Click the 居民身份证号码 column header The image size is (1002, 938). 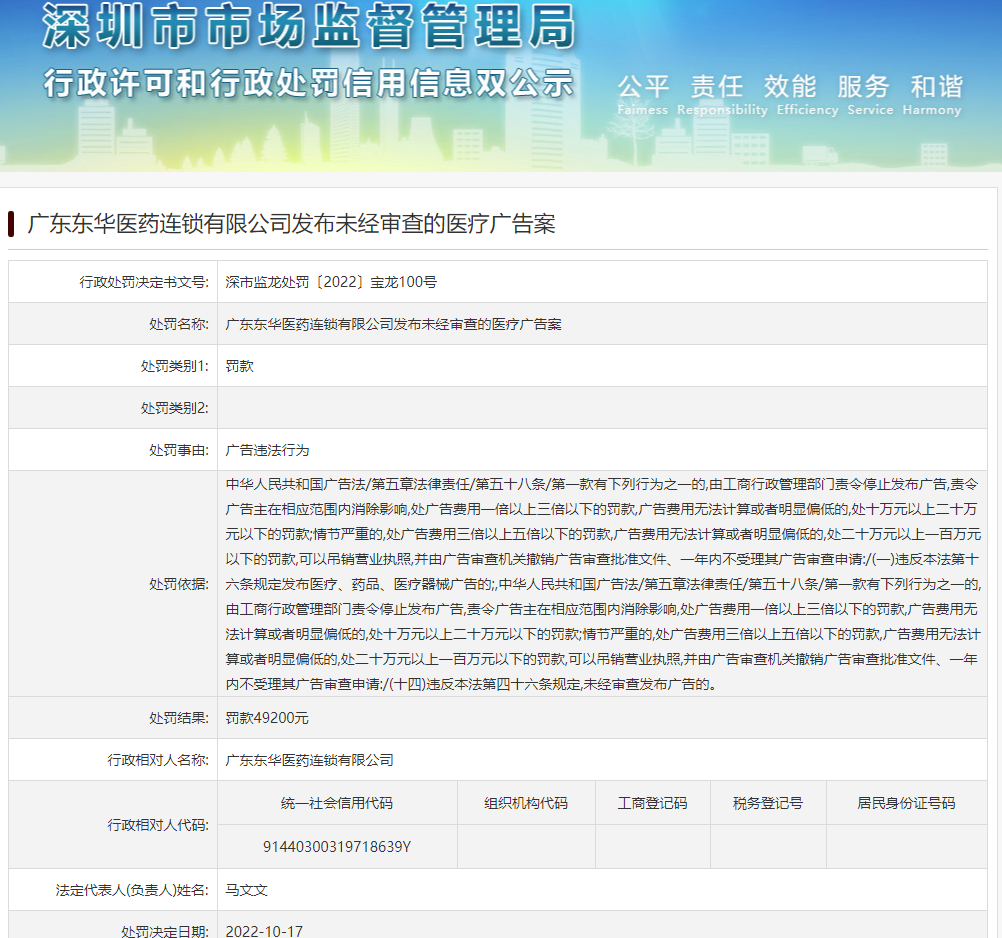click(906, 803)
